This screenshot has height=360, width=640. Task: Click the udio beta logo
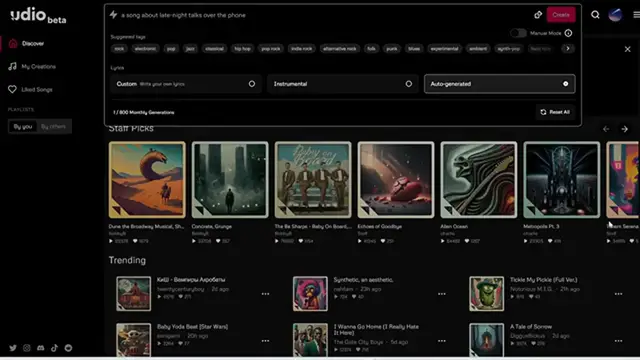(x=38, y=16)
